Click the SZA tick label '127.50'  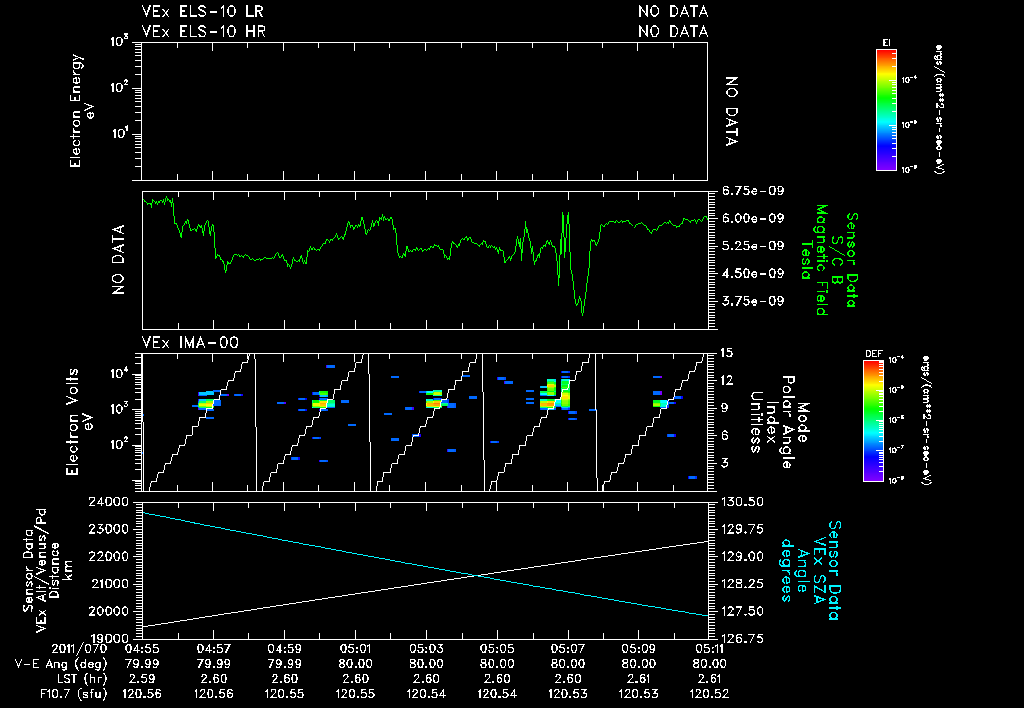(742, 611)
